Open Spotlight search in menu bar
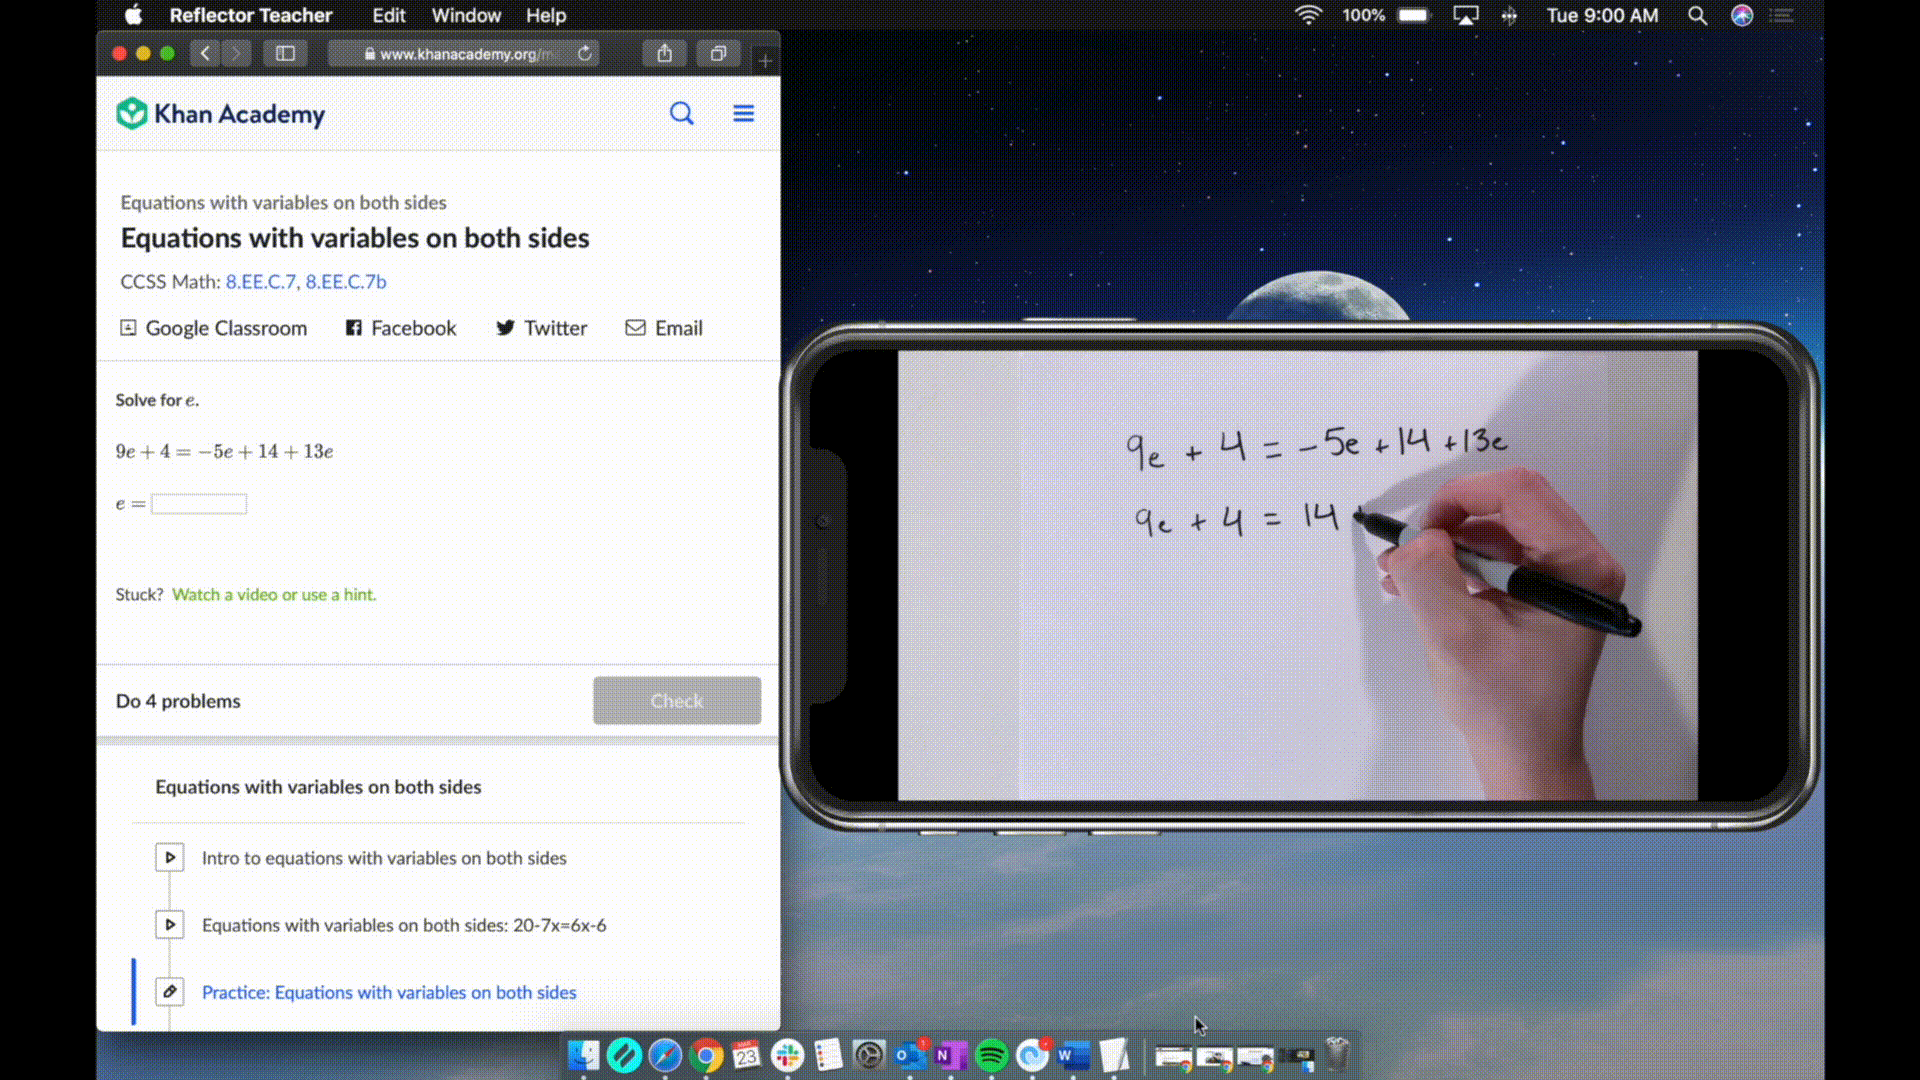Image resolution: width=1920 pixels, height=1080 pixels. point(1697,15)
